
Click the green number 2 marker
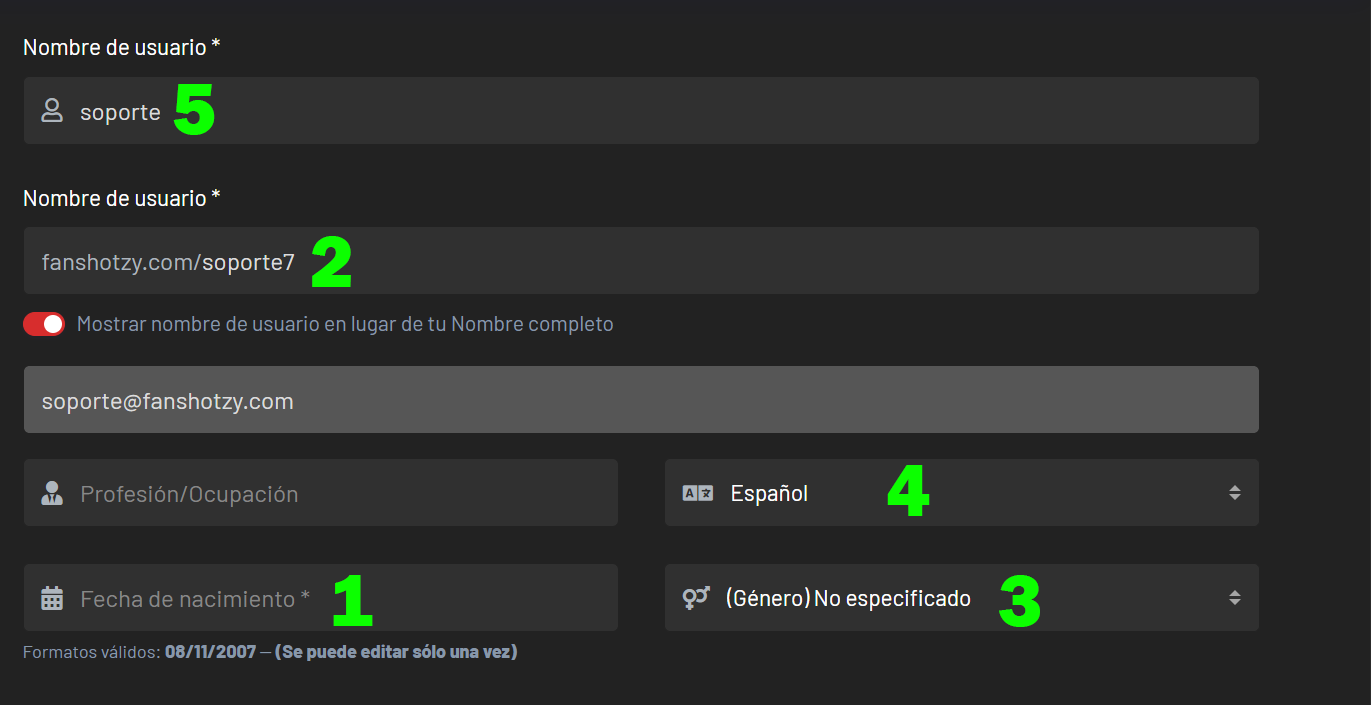(x=331, y=263)
